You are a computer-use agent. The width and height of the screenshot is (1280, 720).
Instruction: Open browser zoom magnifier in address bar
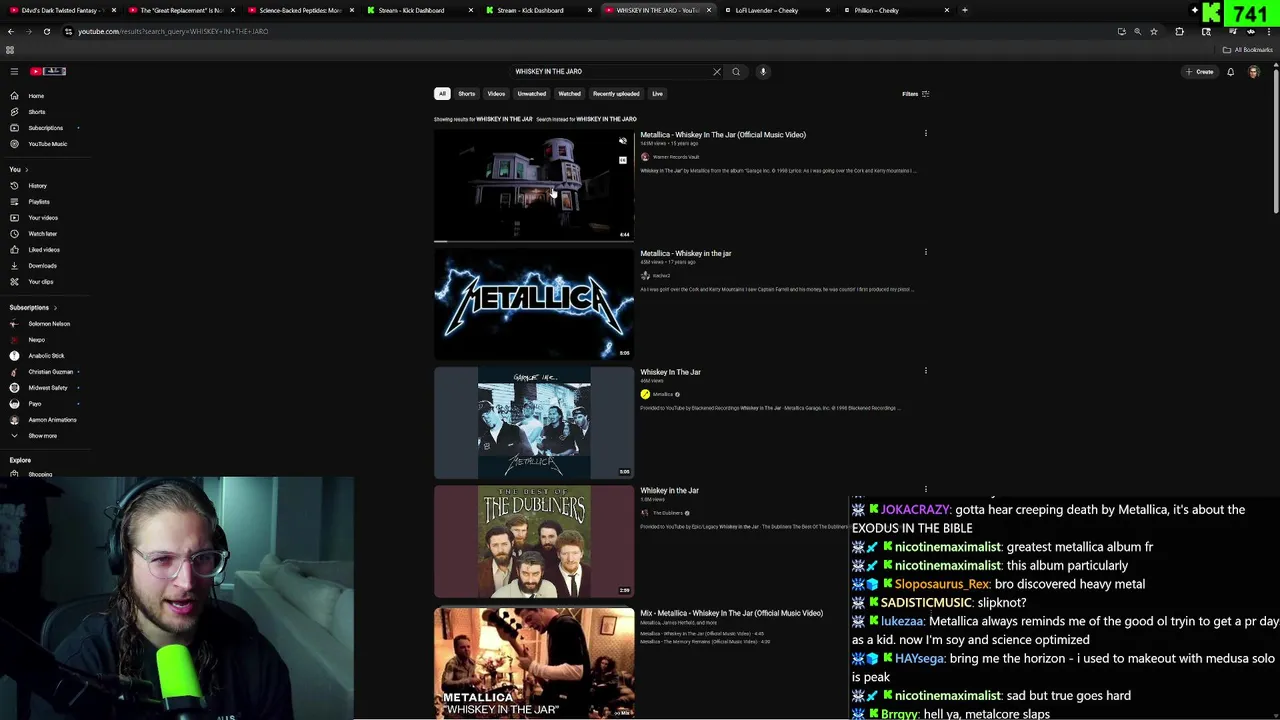point(1137,31)
